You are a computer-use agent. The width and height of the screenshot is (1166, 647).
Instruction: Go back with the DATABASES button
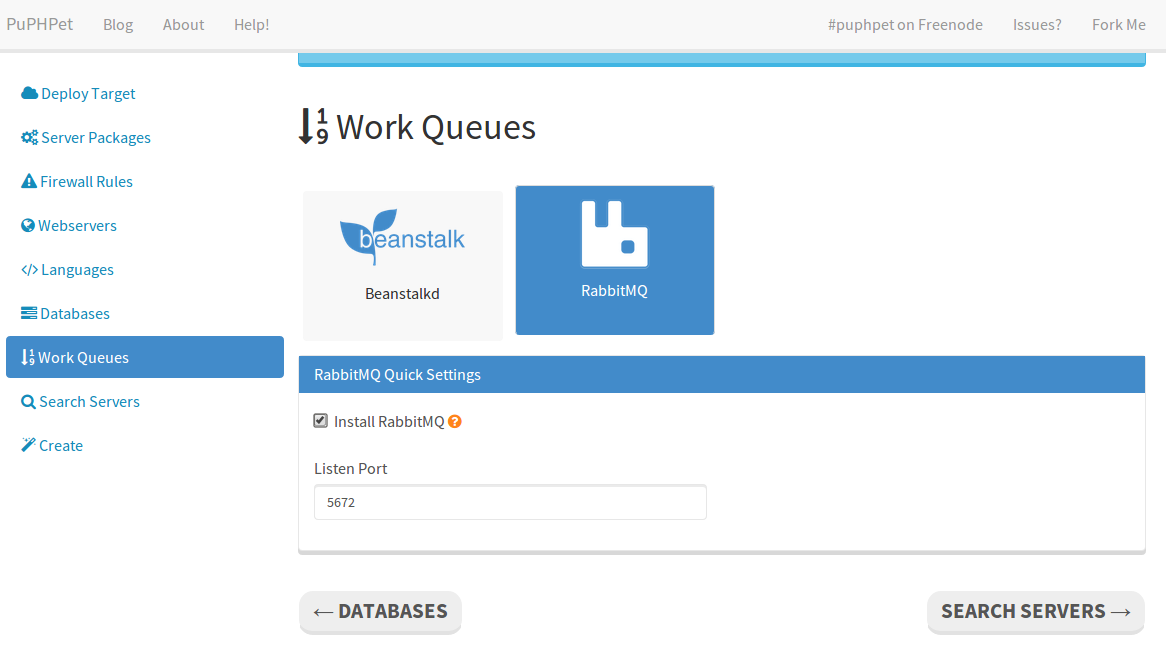(x=380, y=611)
